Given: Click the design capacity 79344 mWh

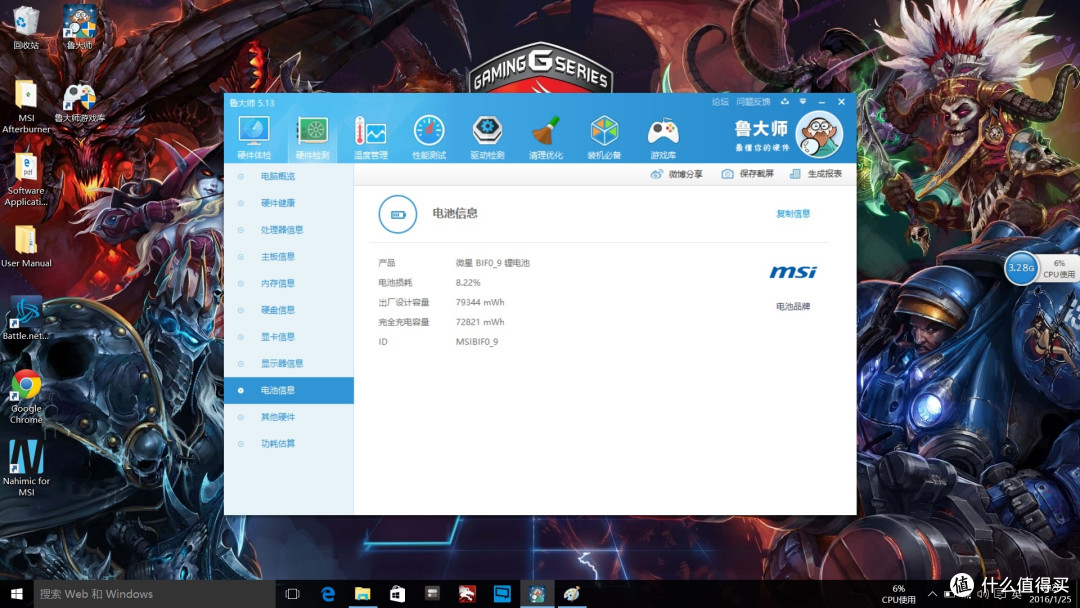Looking at the screenshot, I should click(x=479, y=302).
